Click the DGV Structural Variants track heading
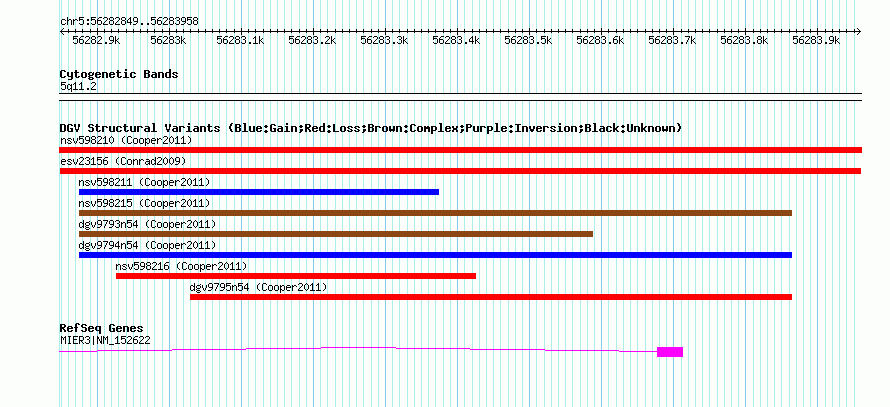Image resolution: width=890 pixels, height=407 pixels. point(371,128)
